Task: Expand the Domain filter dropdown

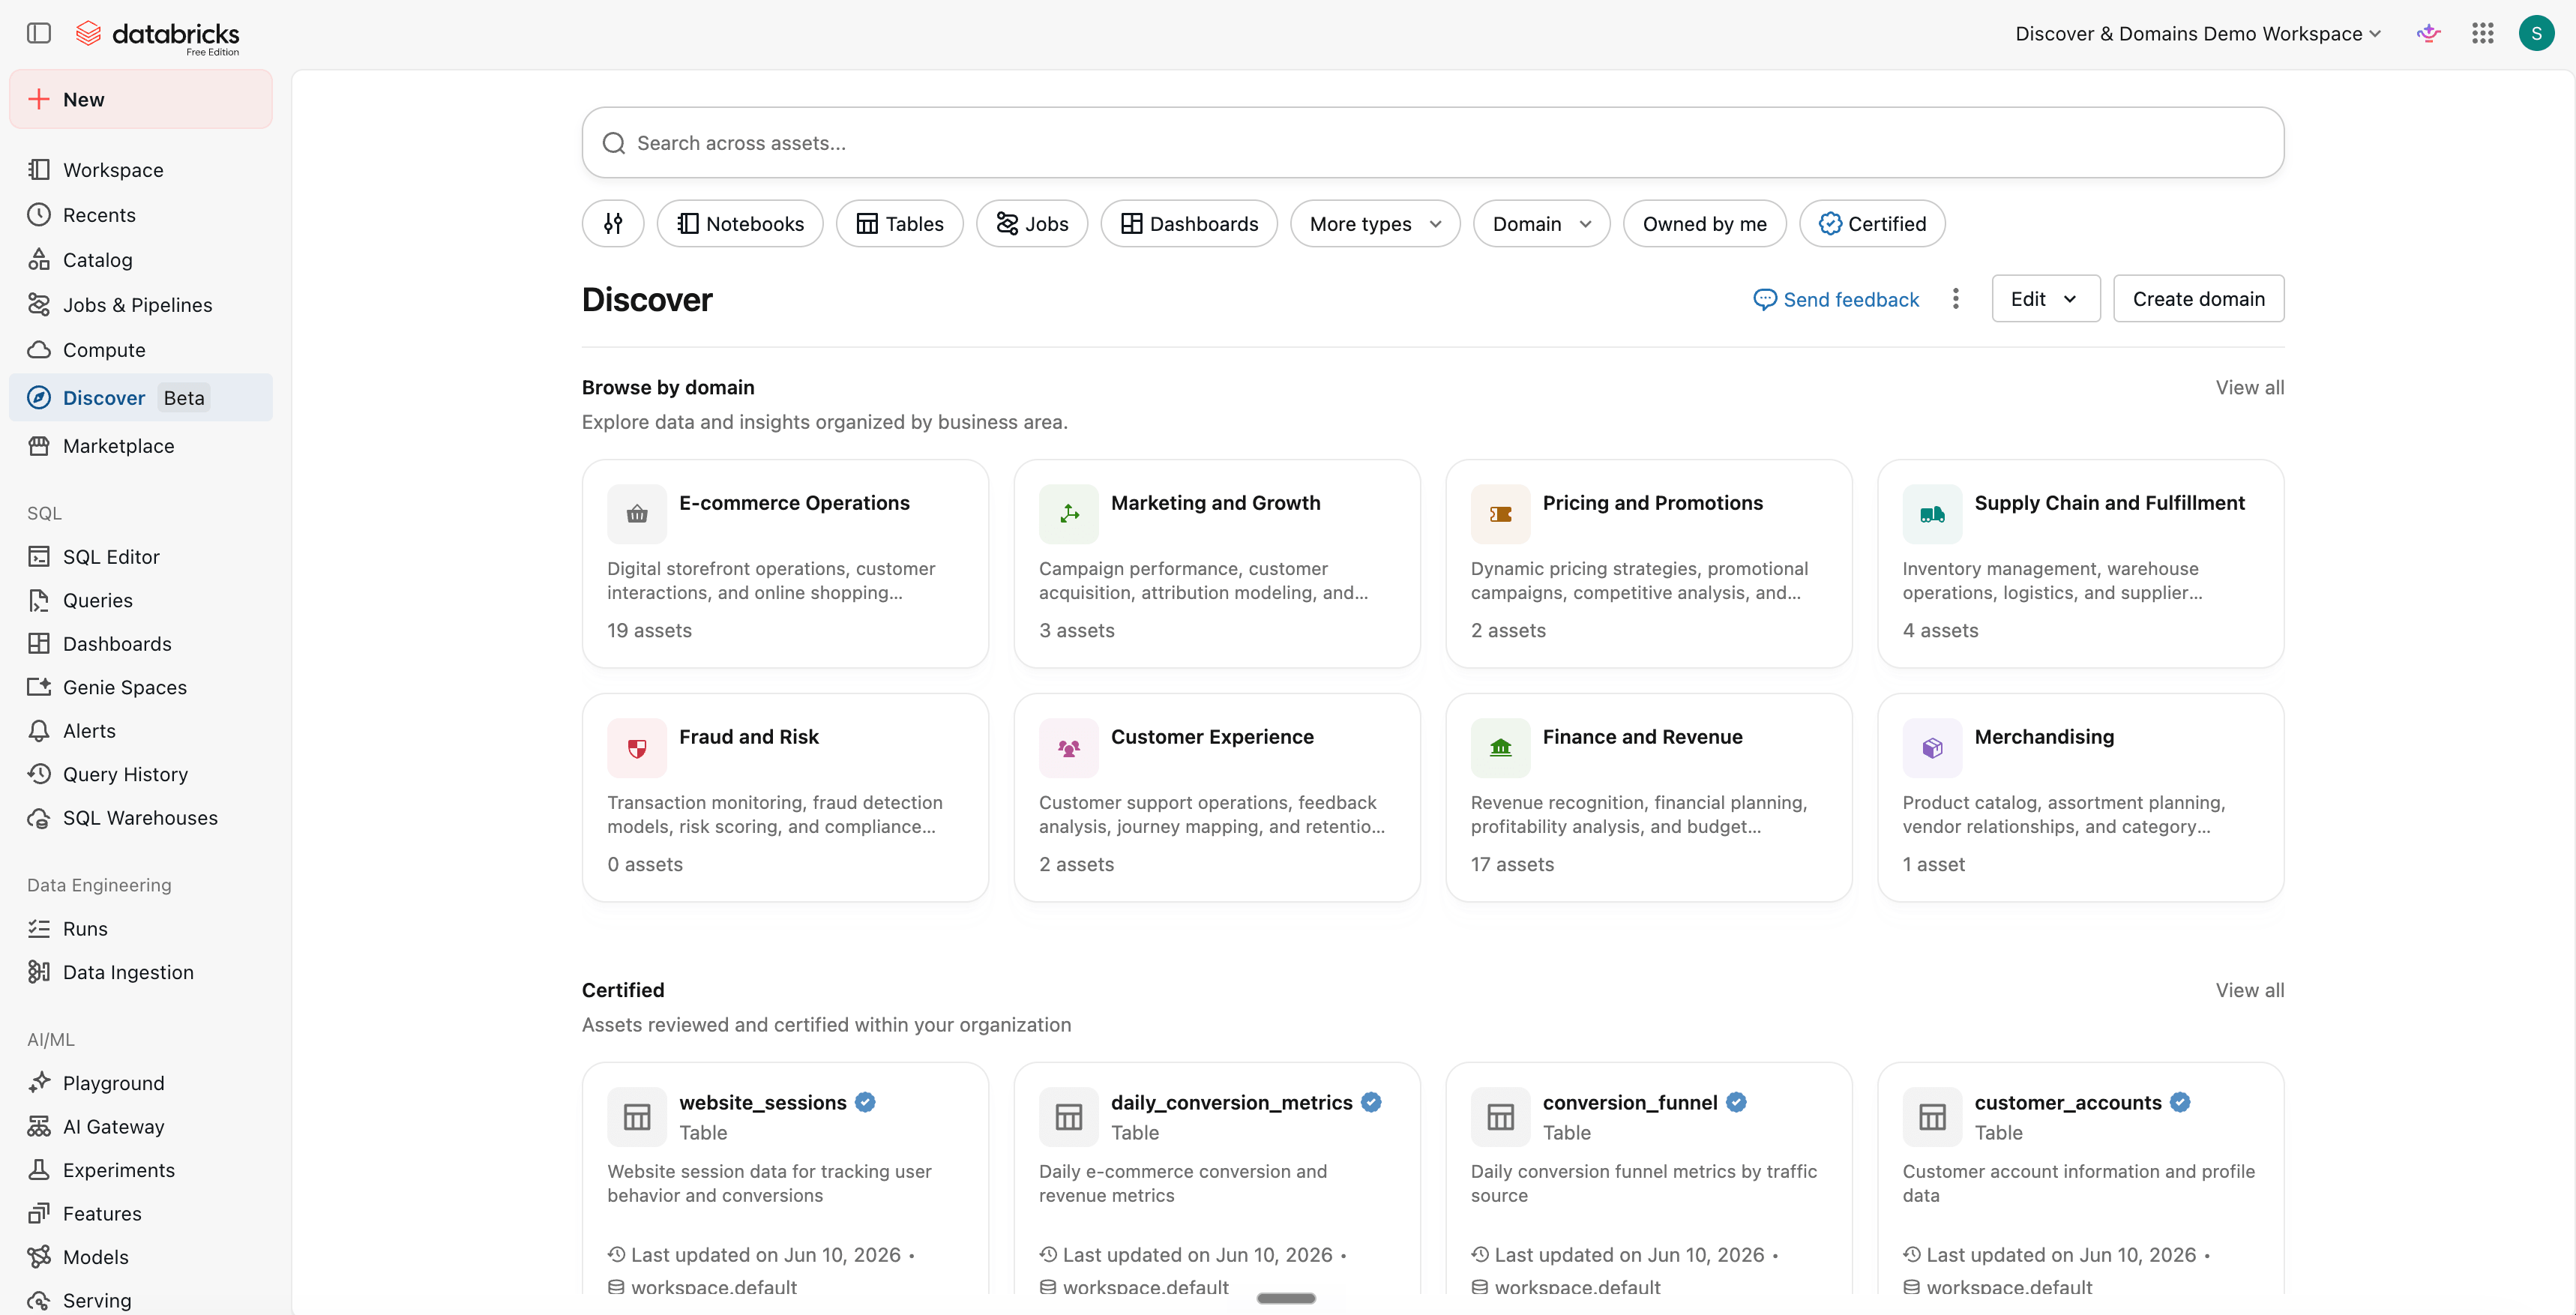Action: (x=1541, y=224)
